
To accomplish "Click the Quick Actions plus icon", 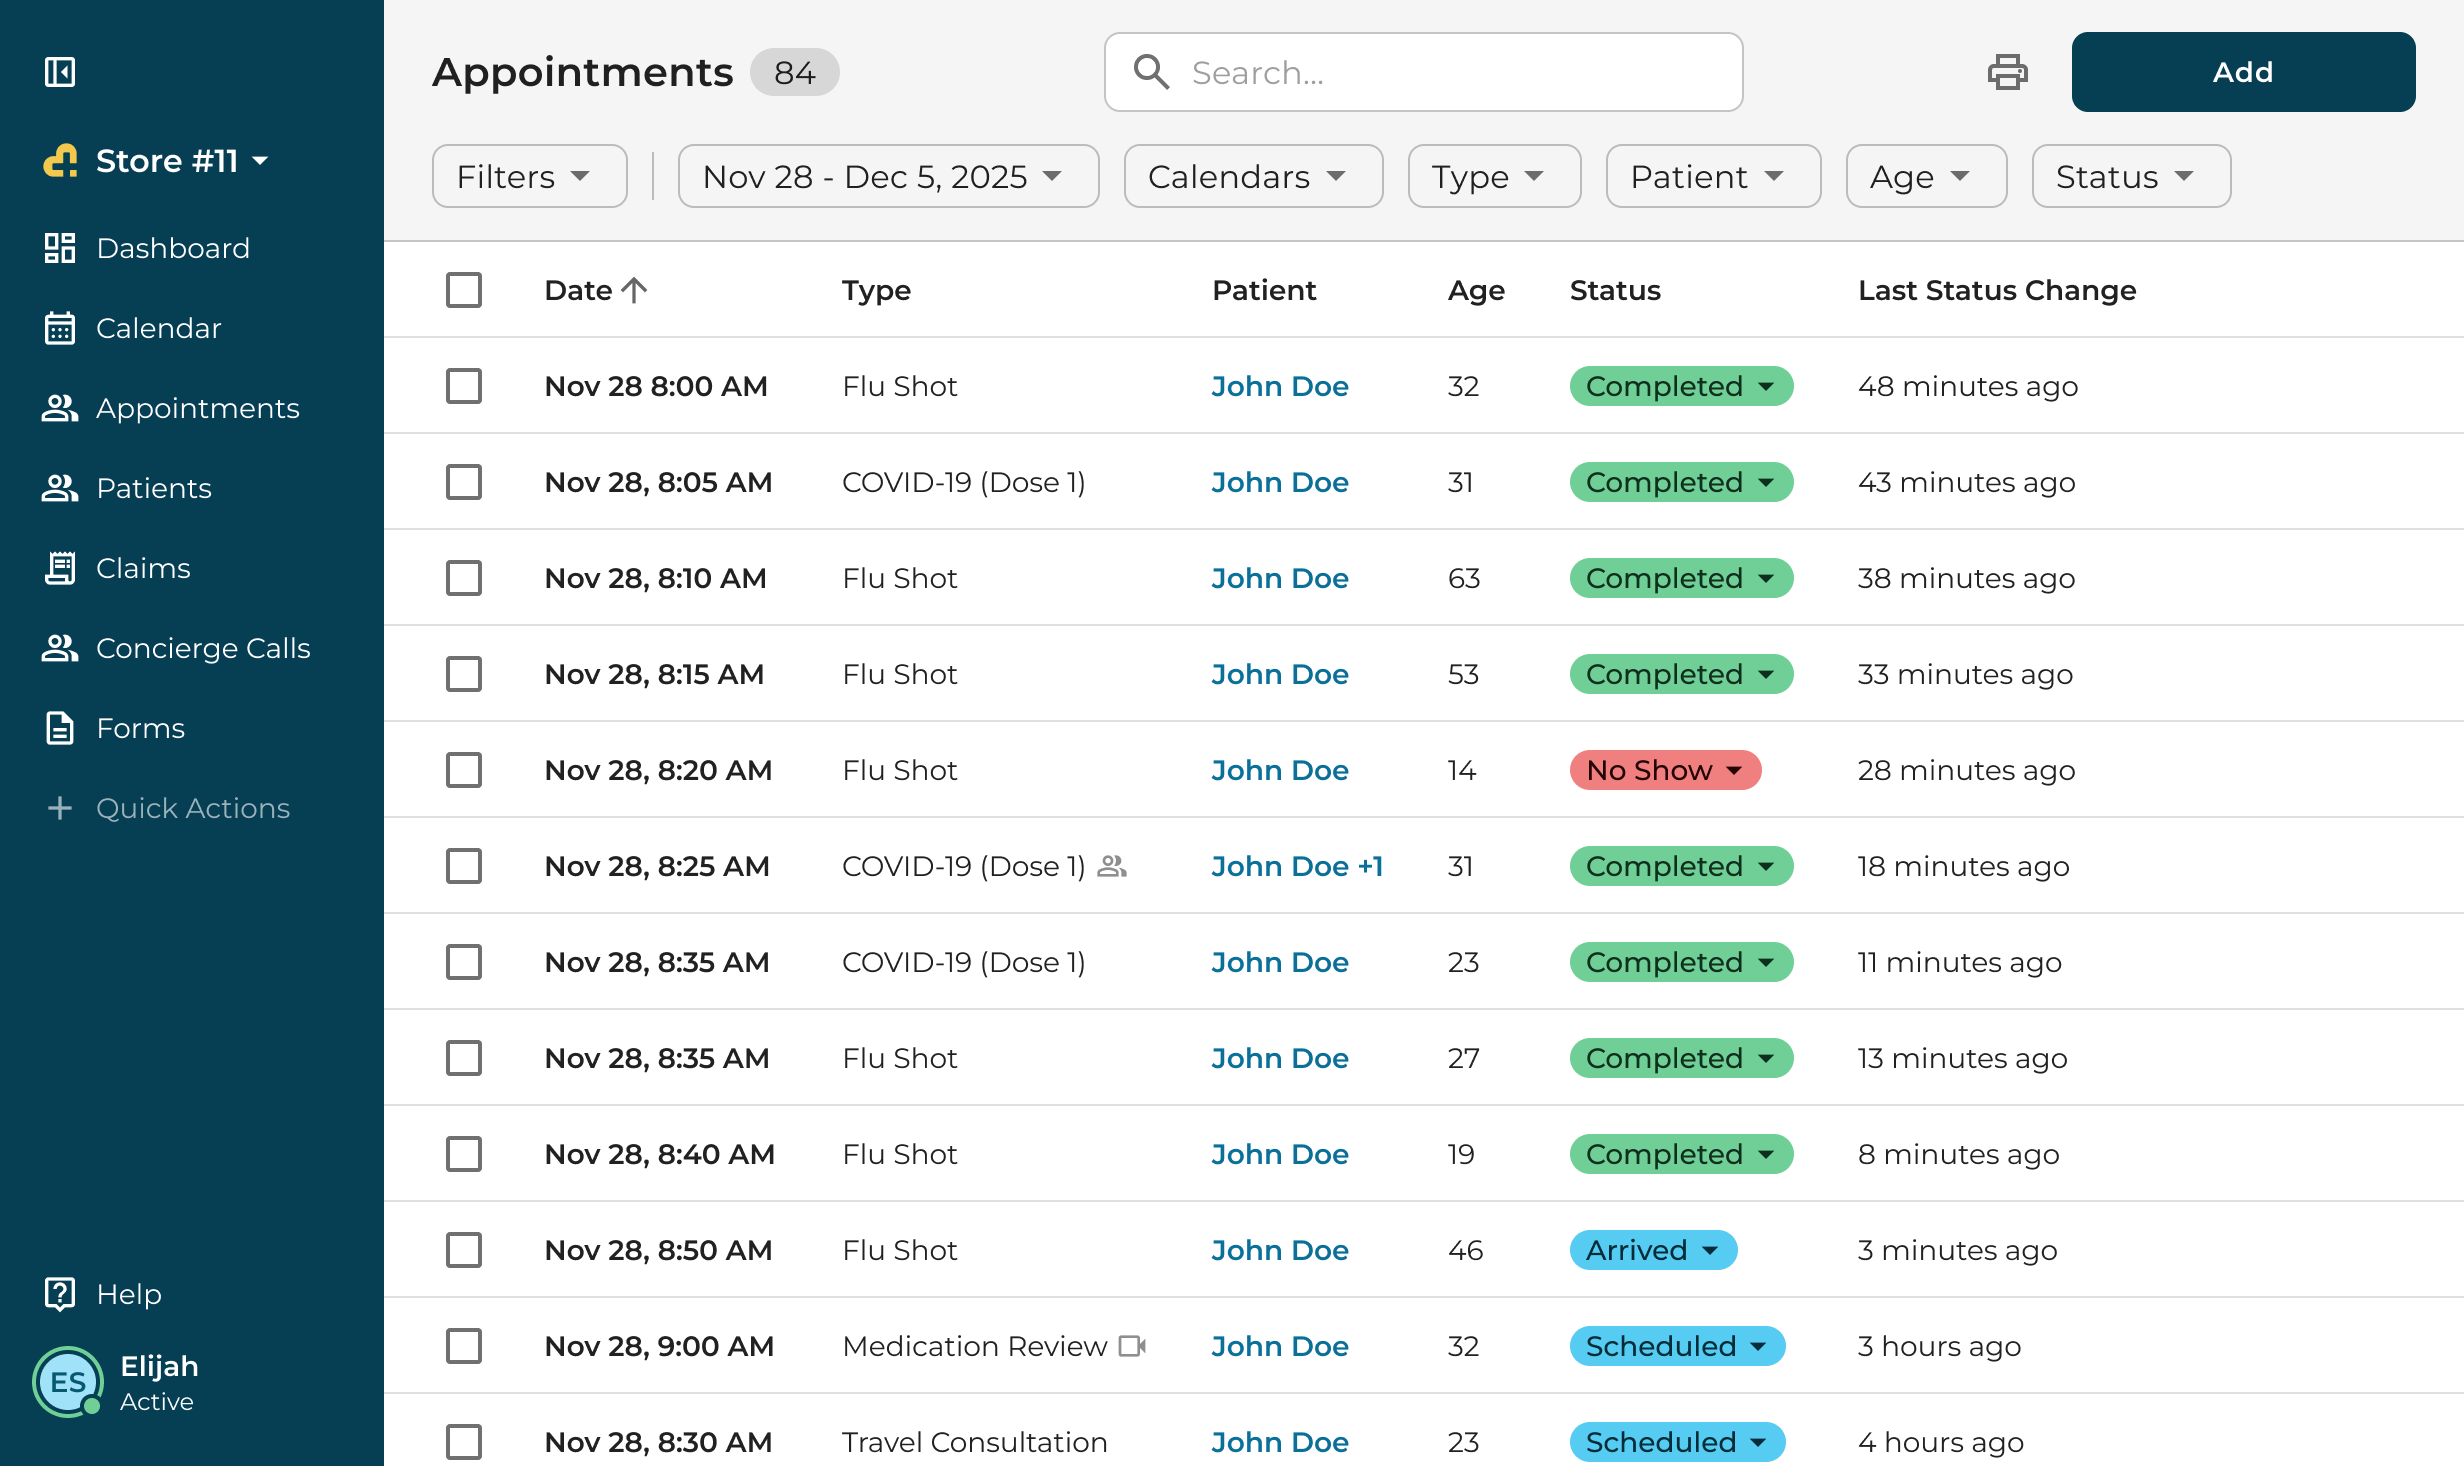I will [60, 808].
